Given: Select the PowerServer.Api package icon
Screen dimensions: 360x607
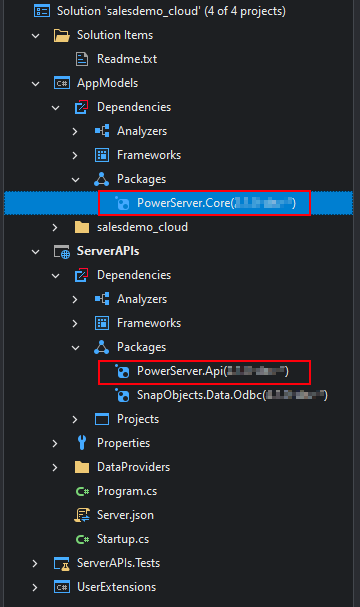Looking at the screenshot, I should 122,371.
